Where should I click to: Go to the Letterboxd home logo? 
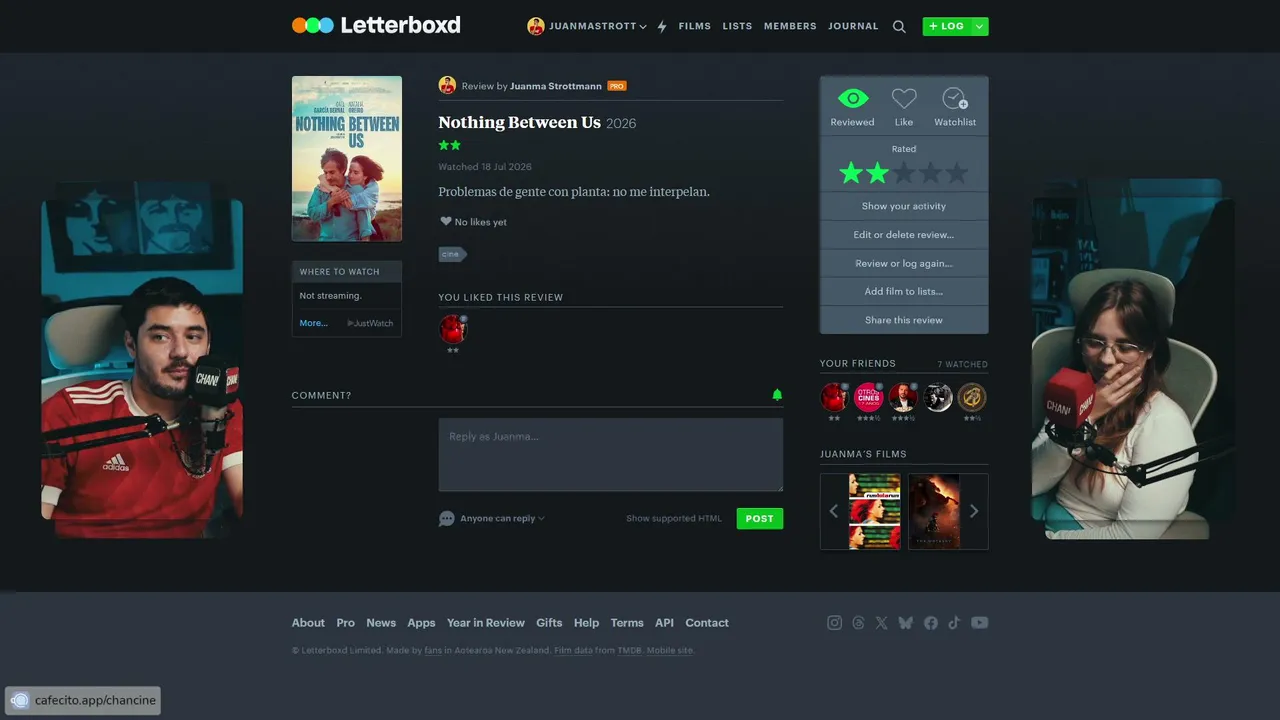376,25
